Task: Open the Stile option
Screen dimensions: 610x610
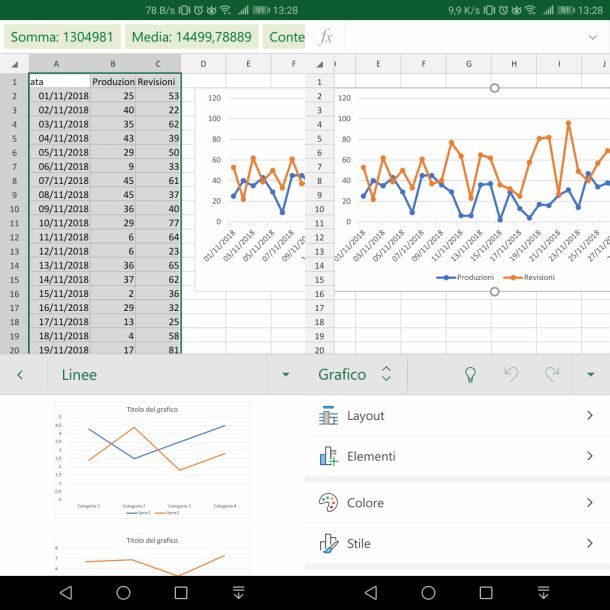Action: [x=457, y=543]
